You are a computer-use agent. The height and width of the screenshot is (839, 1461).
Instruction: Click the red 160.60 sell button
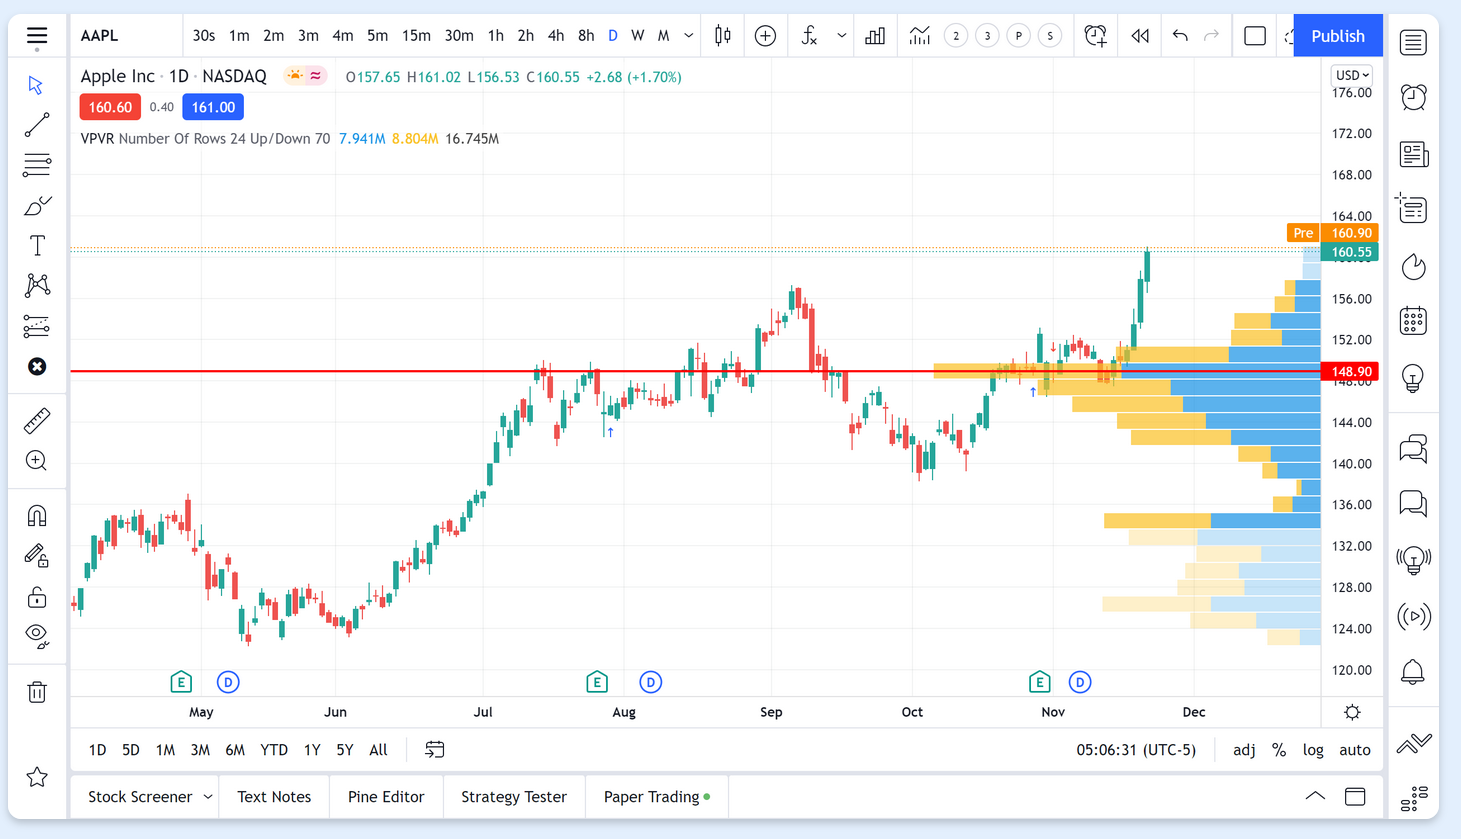pyautogui.click(x=110, y=107)
